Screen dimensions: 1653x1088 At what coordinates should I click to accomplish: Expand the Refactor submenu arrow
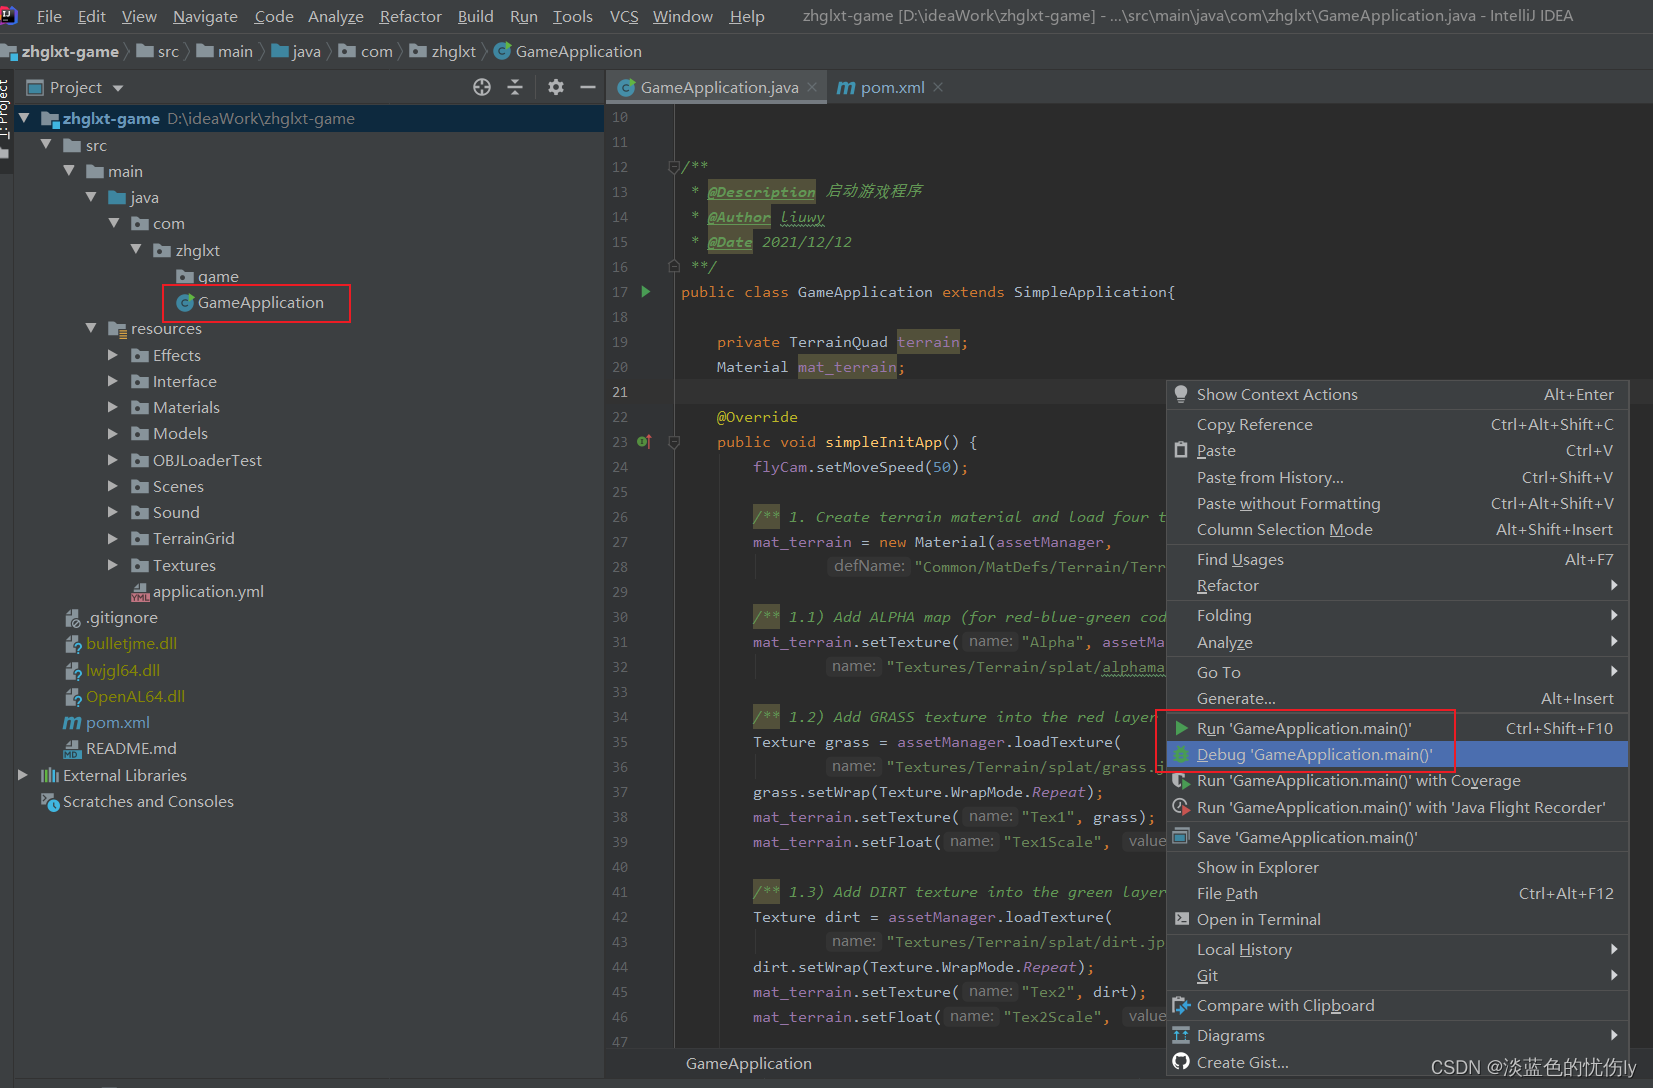1613,585
